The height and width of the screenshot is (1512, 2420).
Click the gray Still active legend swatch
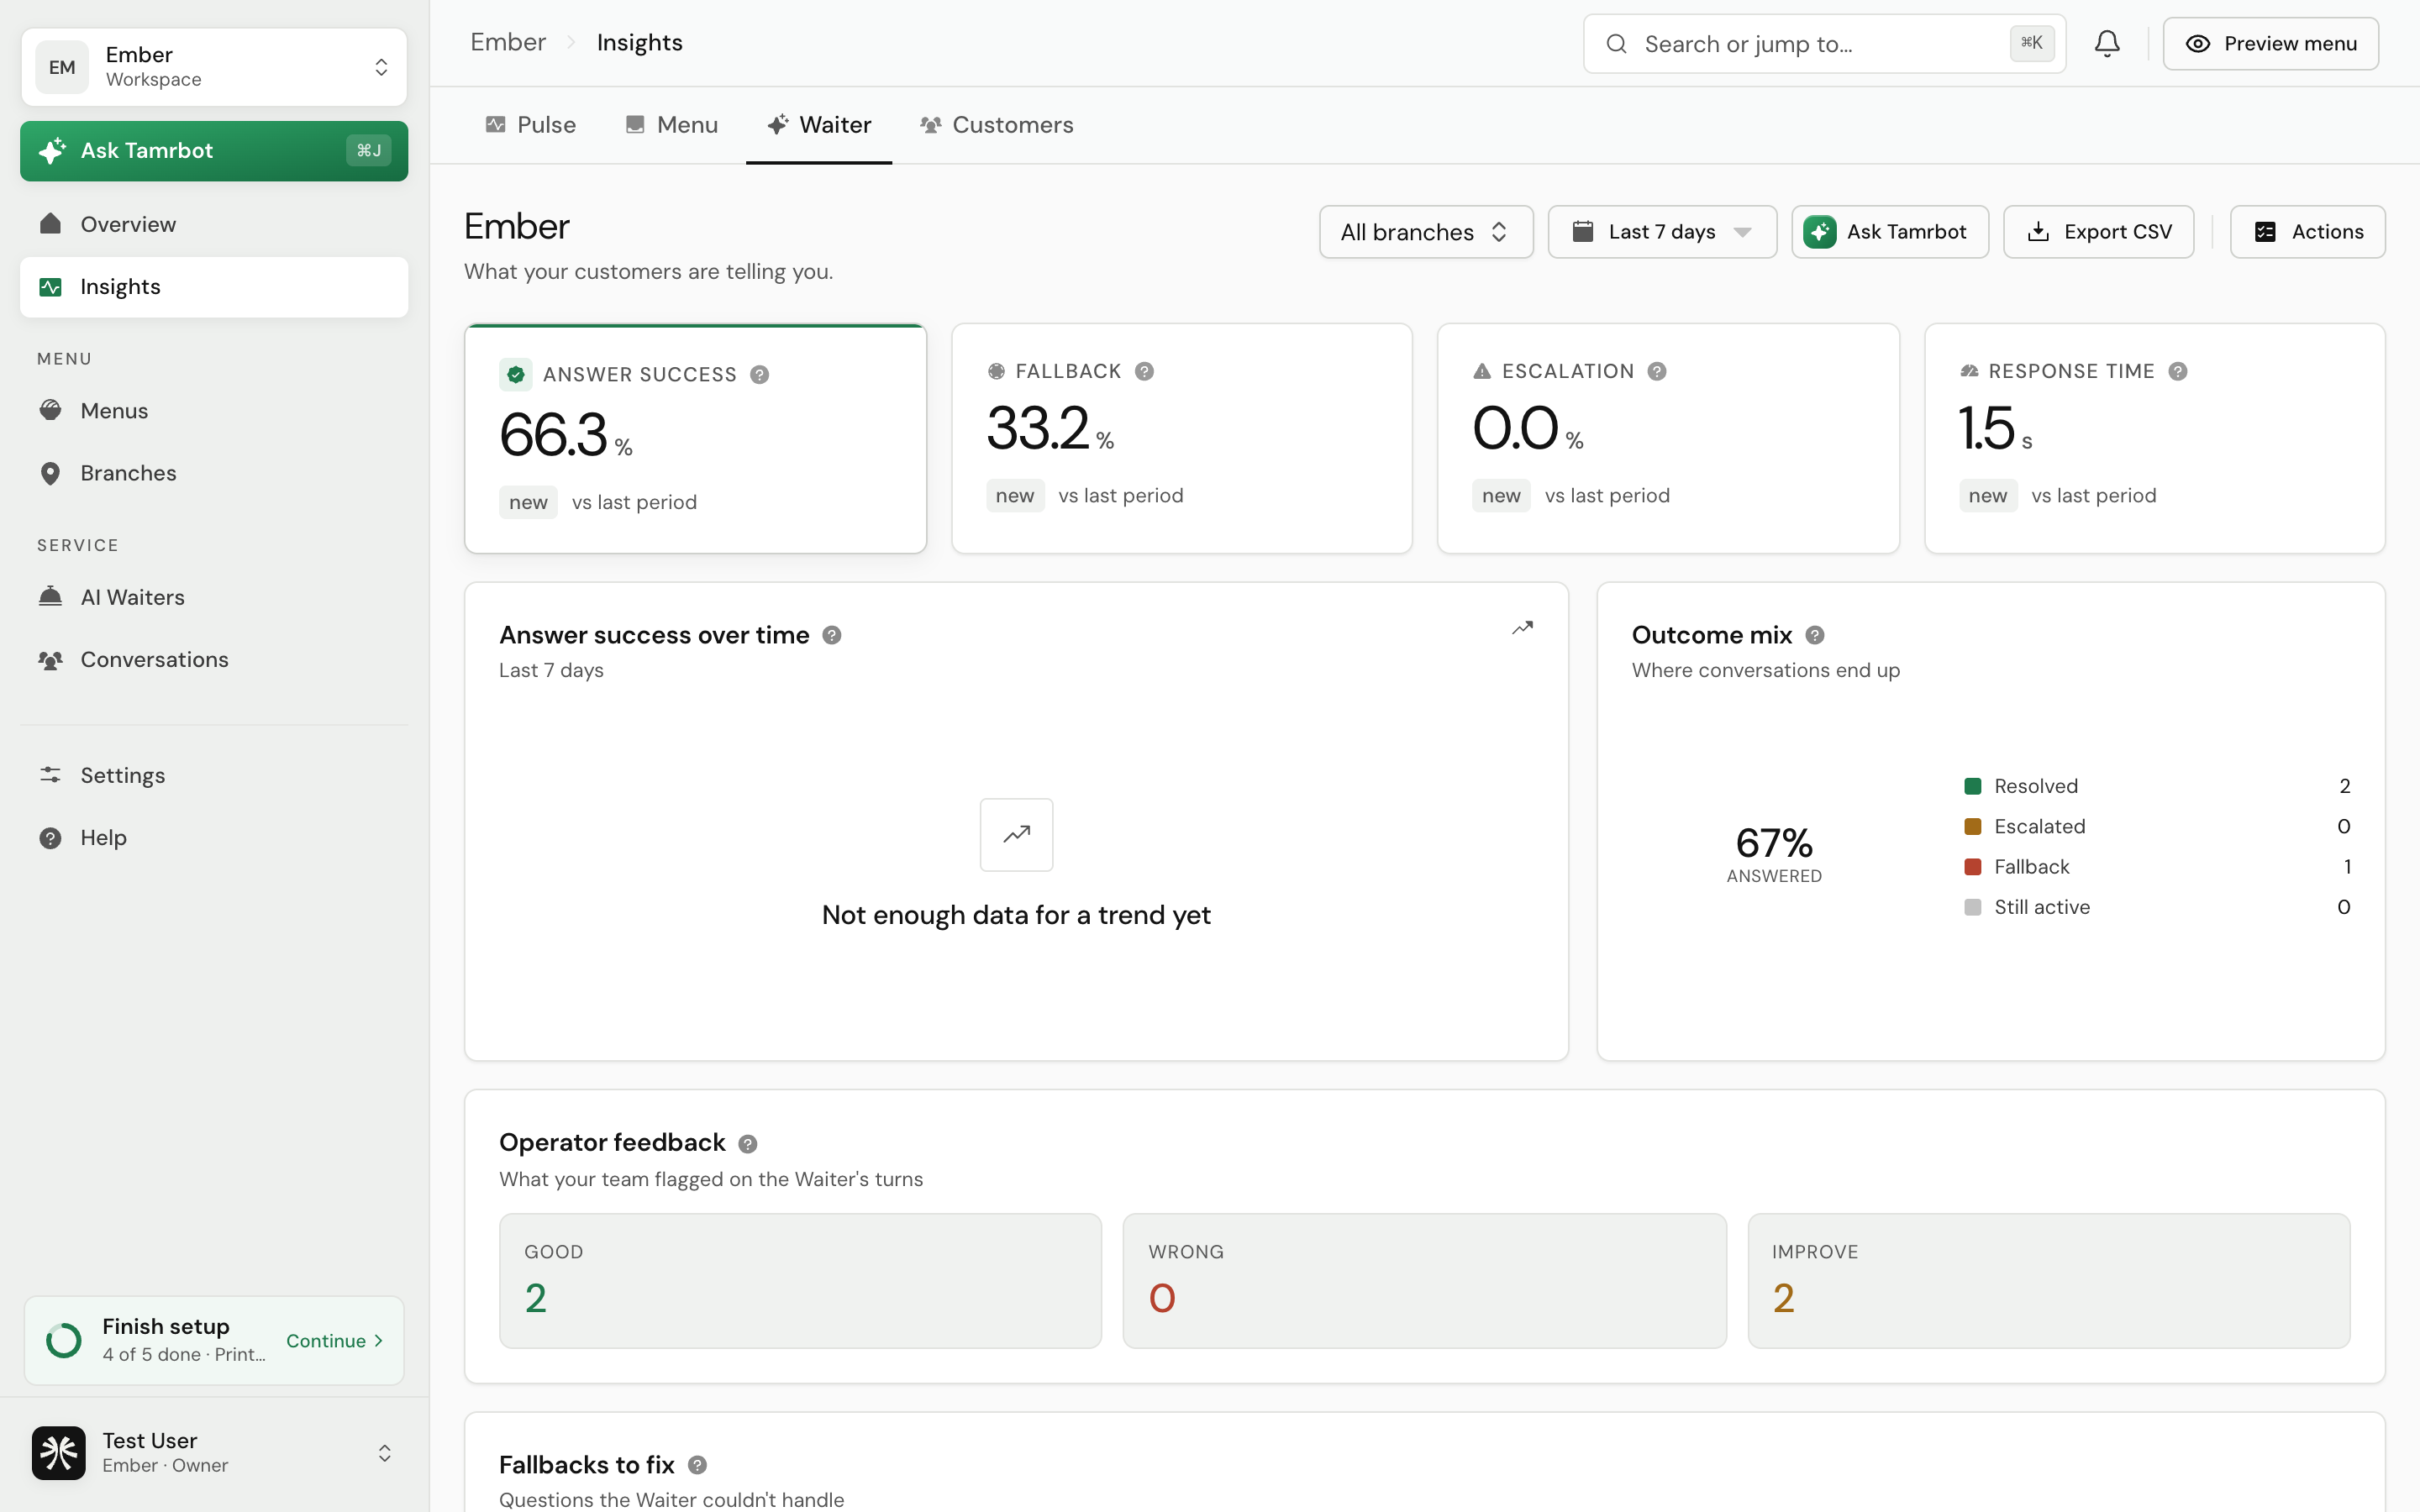point(1973,907)
